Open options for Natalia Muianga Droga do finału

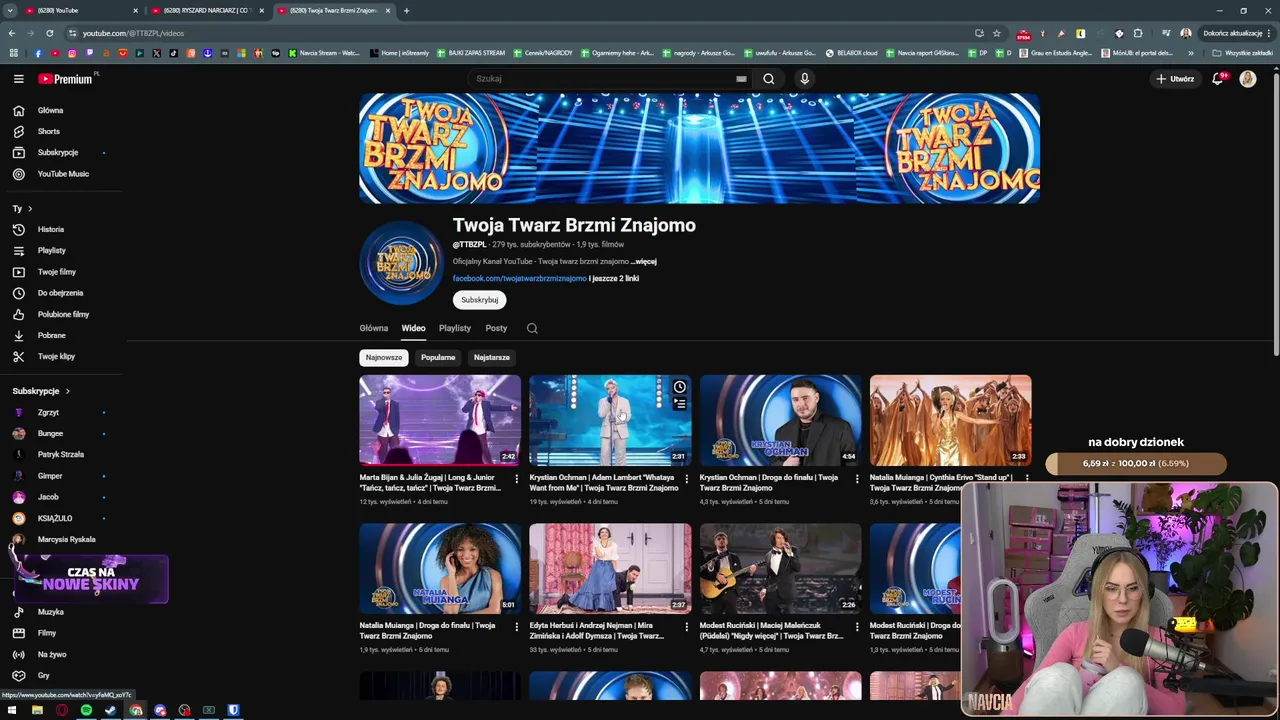click(x=517, y=627)
